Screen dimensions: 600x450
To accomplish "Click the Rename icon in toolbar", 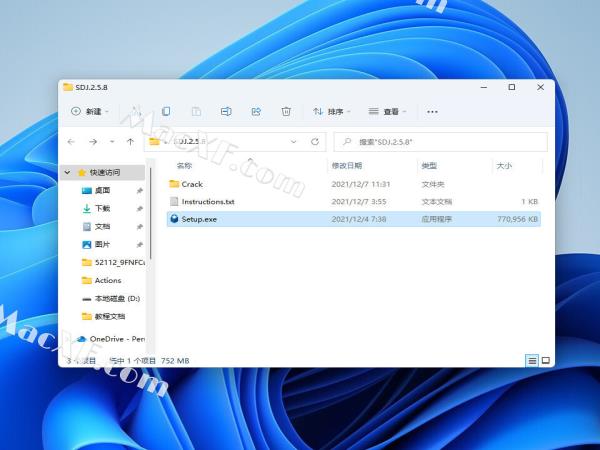I will point(226,111).
